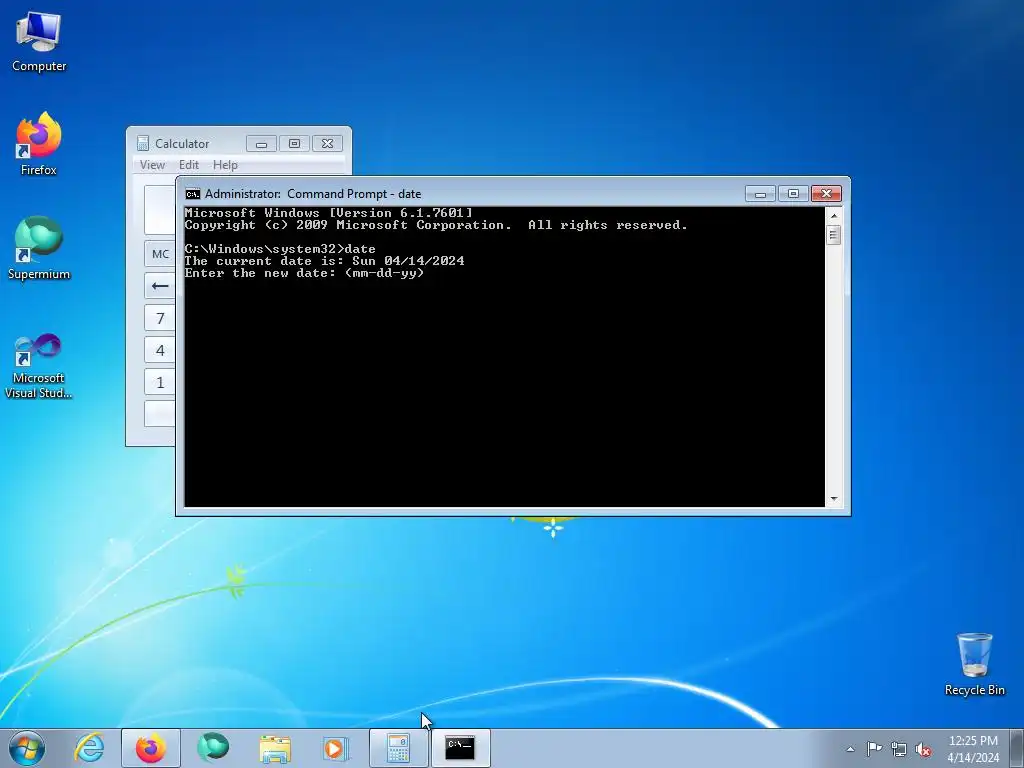
Task: Select the Recycle Bin icon
Action: pos(974,664)
